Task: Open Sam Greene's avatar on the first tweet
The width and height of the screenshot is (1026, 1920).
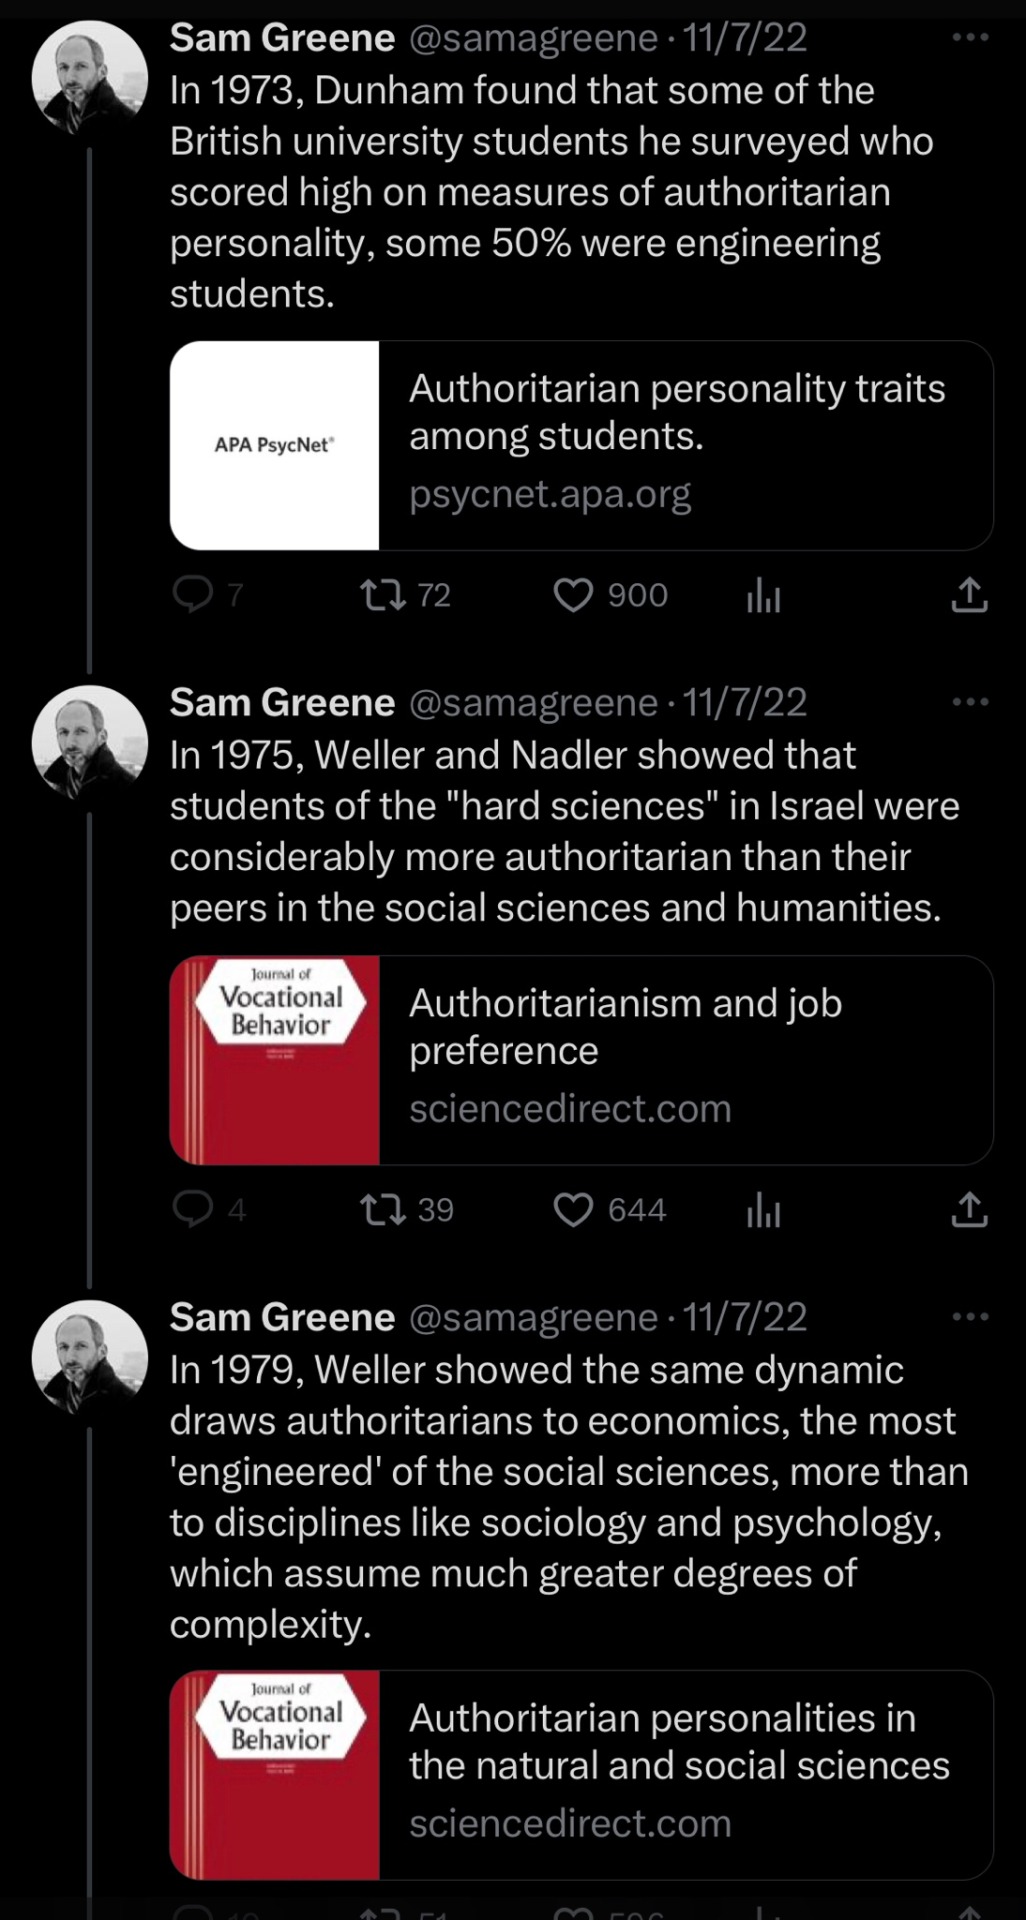Action: click(90, 78)
